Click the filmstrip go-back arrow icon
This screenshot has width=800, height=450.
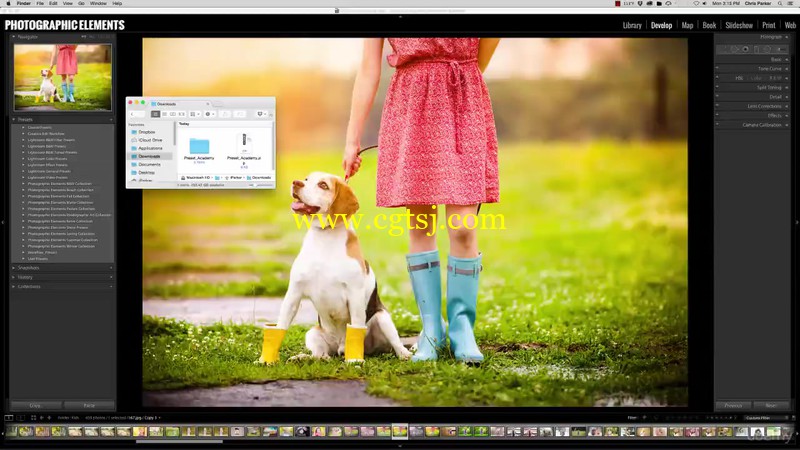coord(42,418)
